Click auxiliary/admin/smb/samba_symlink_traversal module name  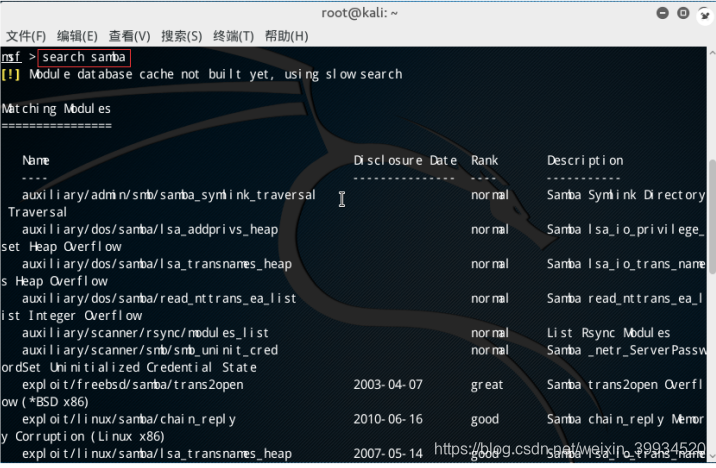click(x=169, y=195)
